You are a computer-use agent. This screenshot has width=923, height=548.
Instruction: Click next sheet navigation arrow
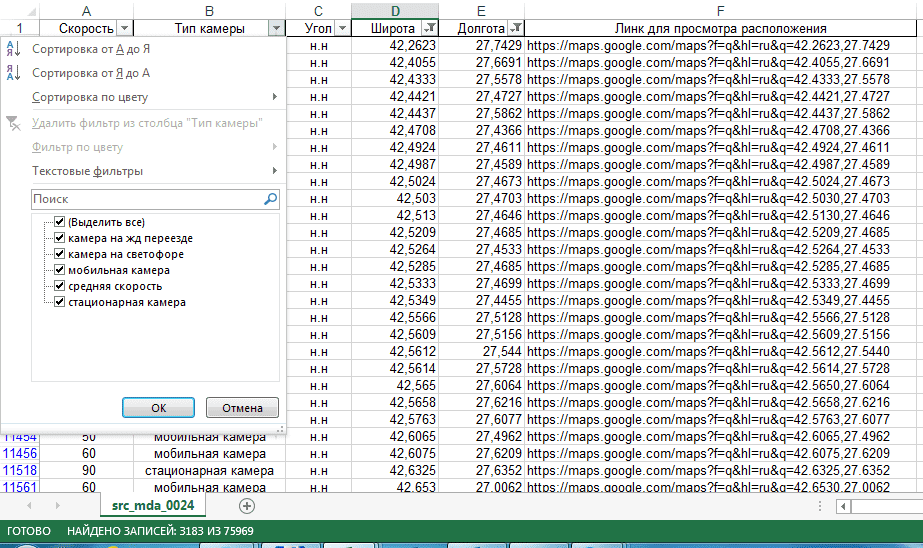click(56, 506)
